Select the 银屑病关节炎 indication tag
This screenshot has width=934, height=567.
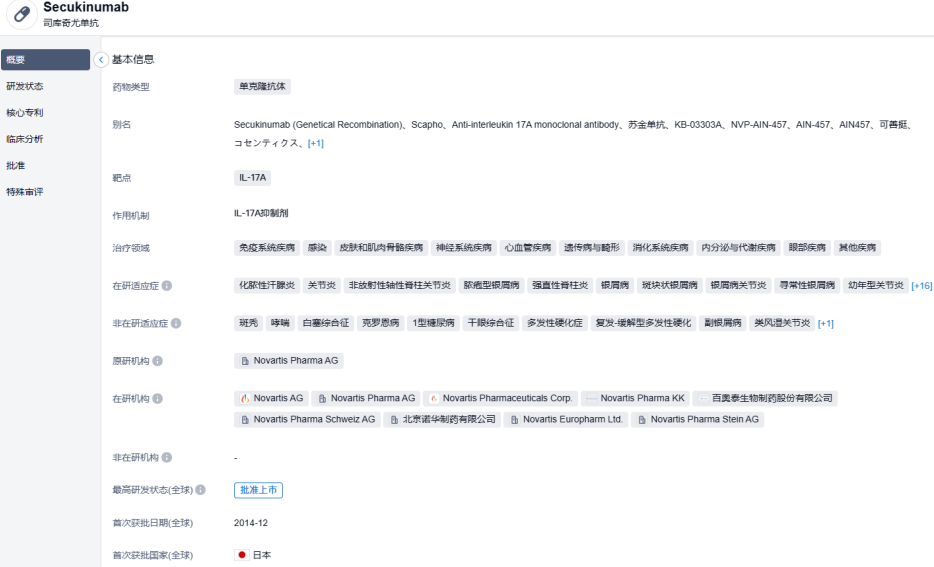(739, 285)
